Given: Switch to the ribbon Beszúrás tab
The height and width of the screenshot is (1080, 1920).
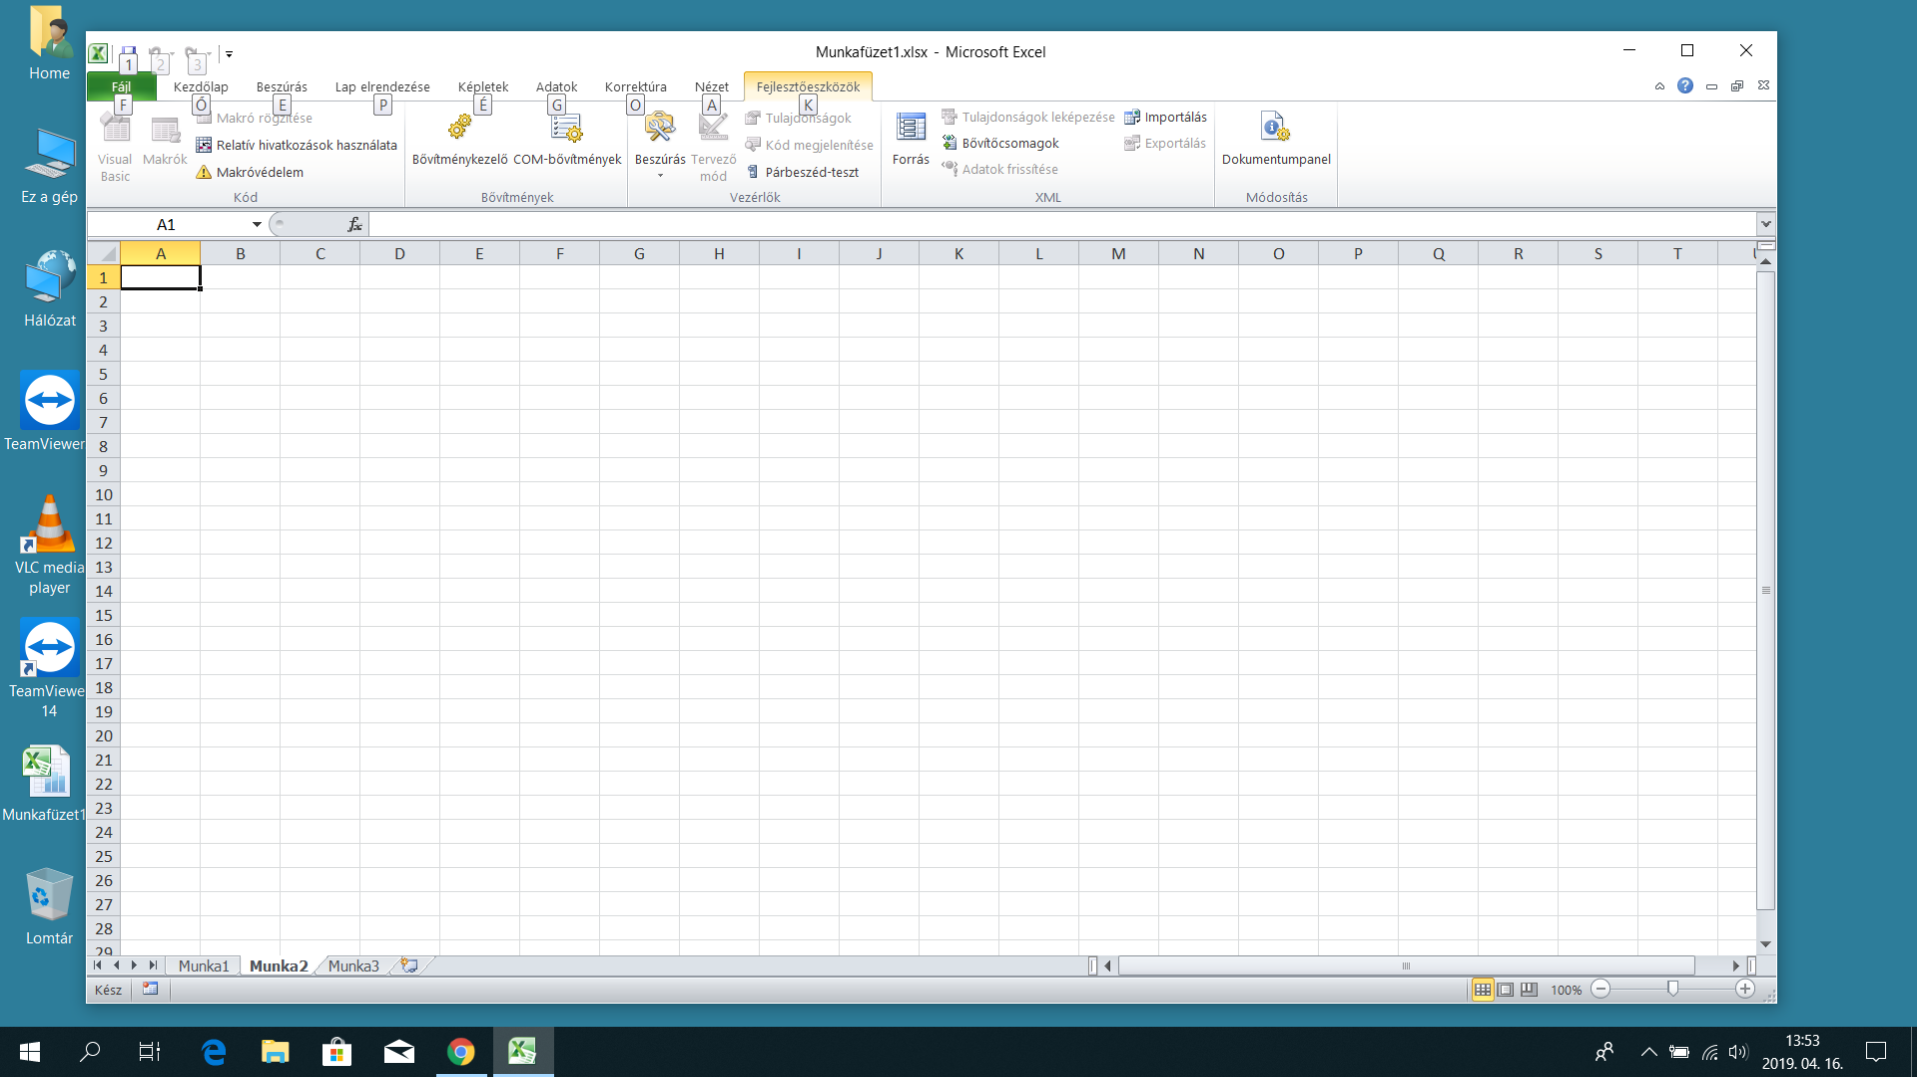Looking at the screenshot, I should point(281,87).
